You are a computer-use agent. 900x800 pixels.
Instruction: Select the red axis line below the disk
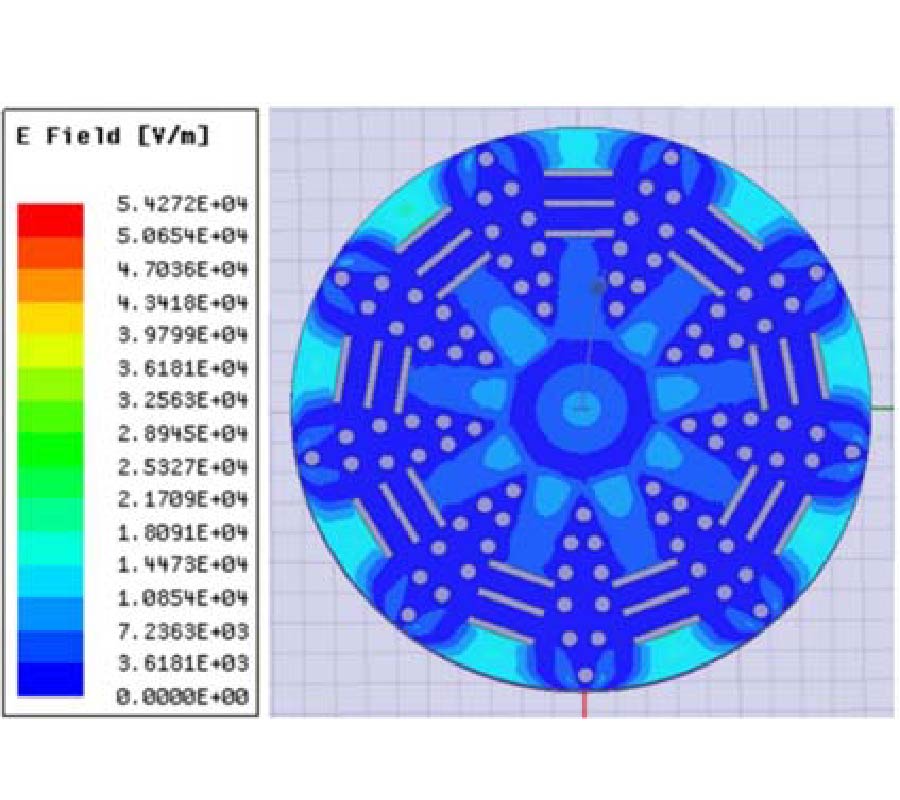(584, 704)
